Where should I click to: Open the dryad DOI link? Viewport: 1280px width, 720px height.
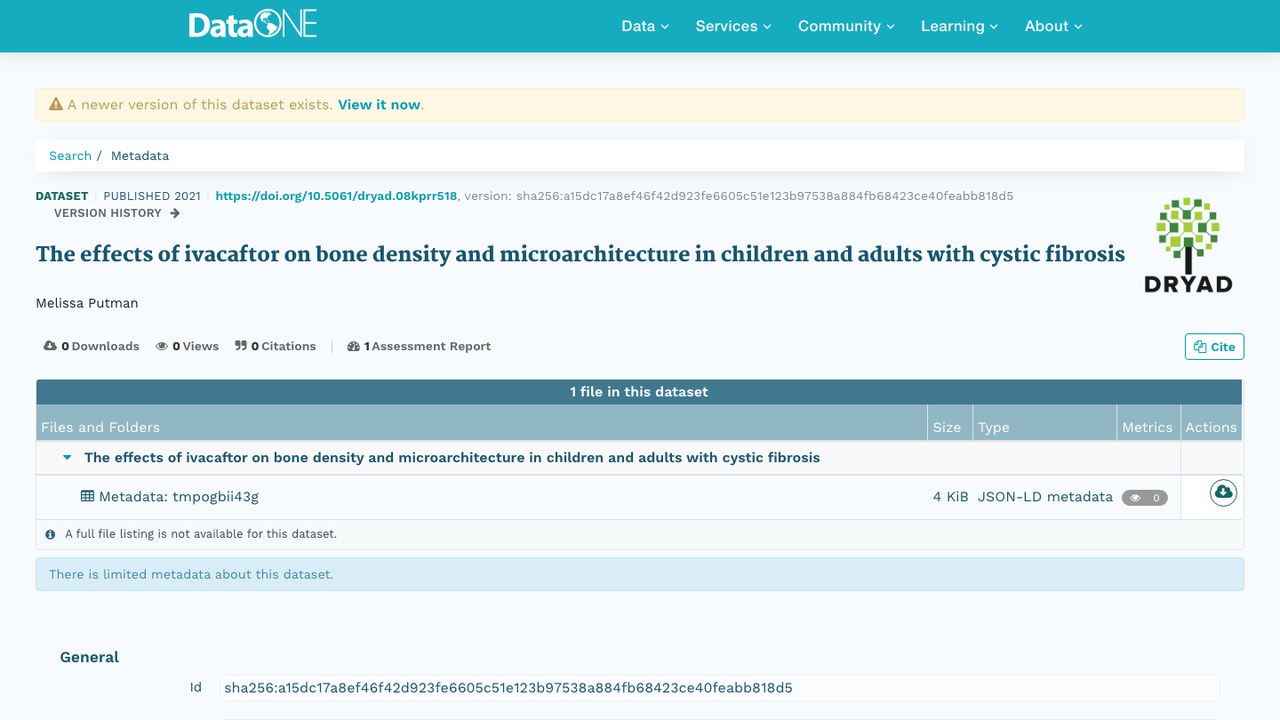(x=336, y=196)
